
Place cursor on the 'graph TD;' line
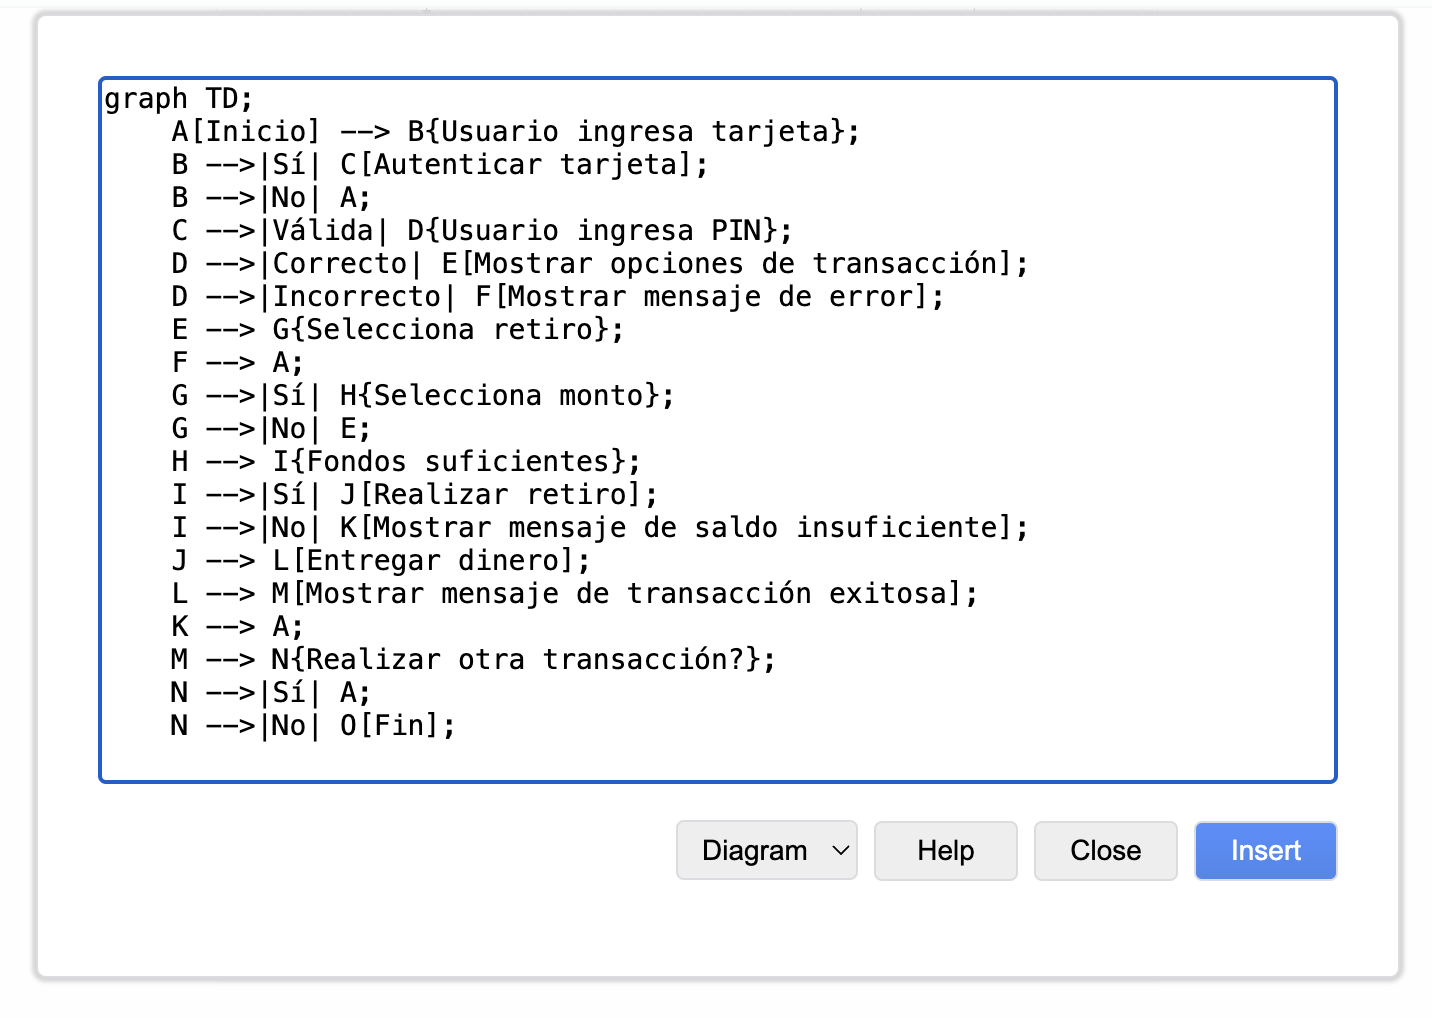(179, 99)
